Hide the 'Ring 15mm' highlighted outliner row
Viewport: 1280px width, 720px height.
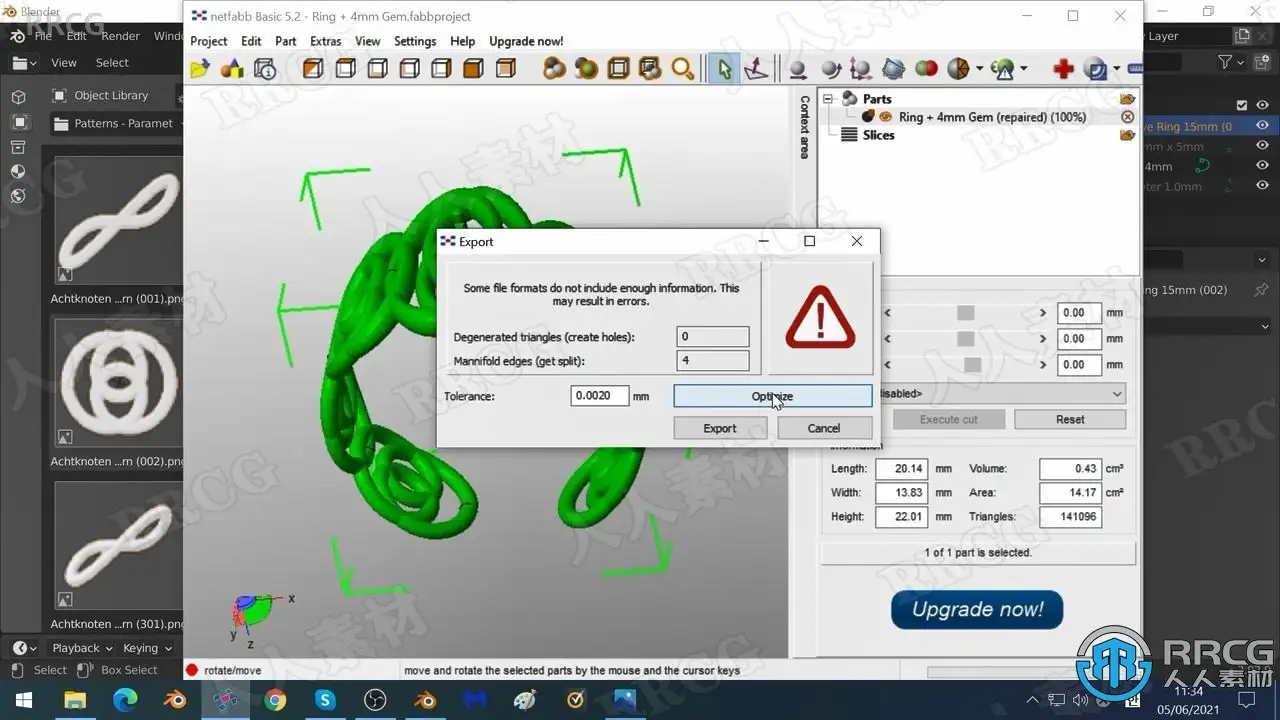[1262, 126]
